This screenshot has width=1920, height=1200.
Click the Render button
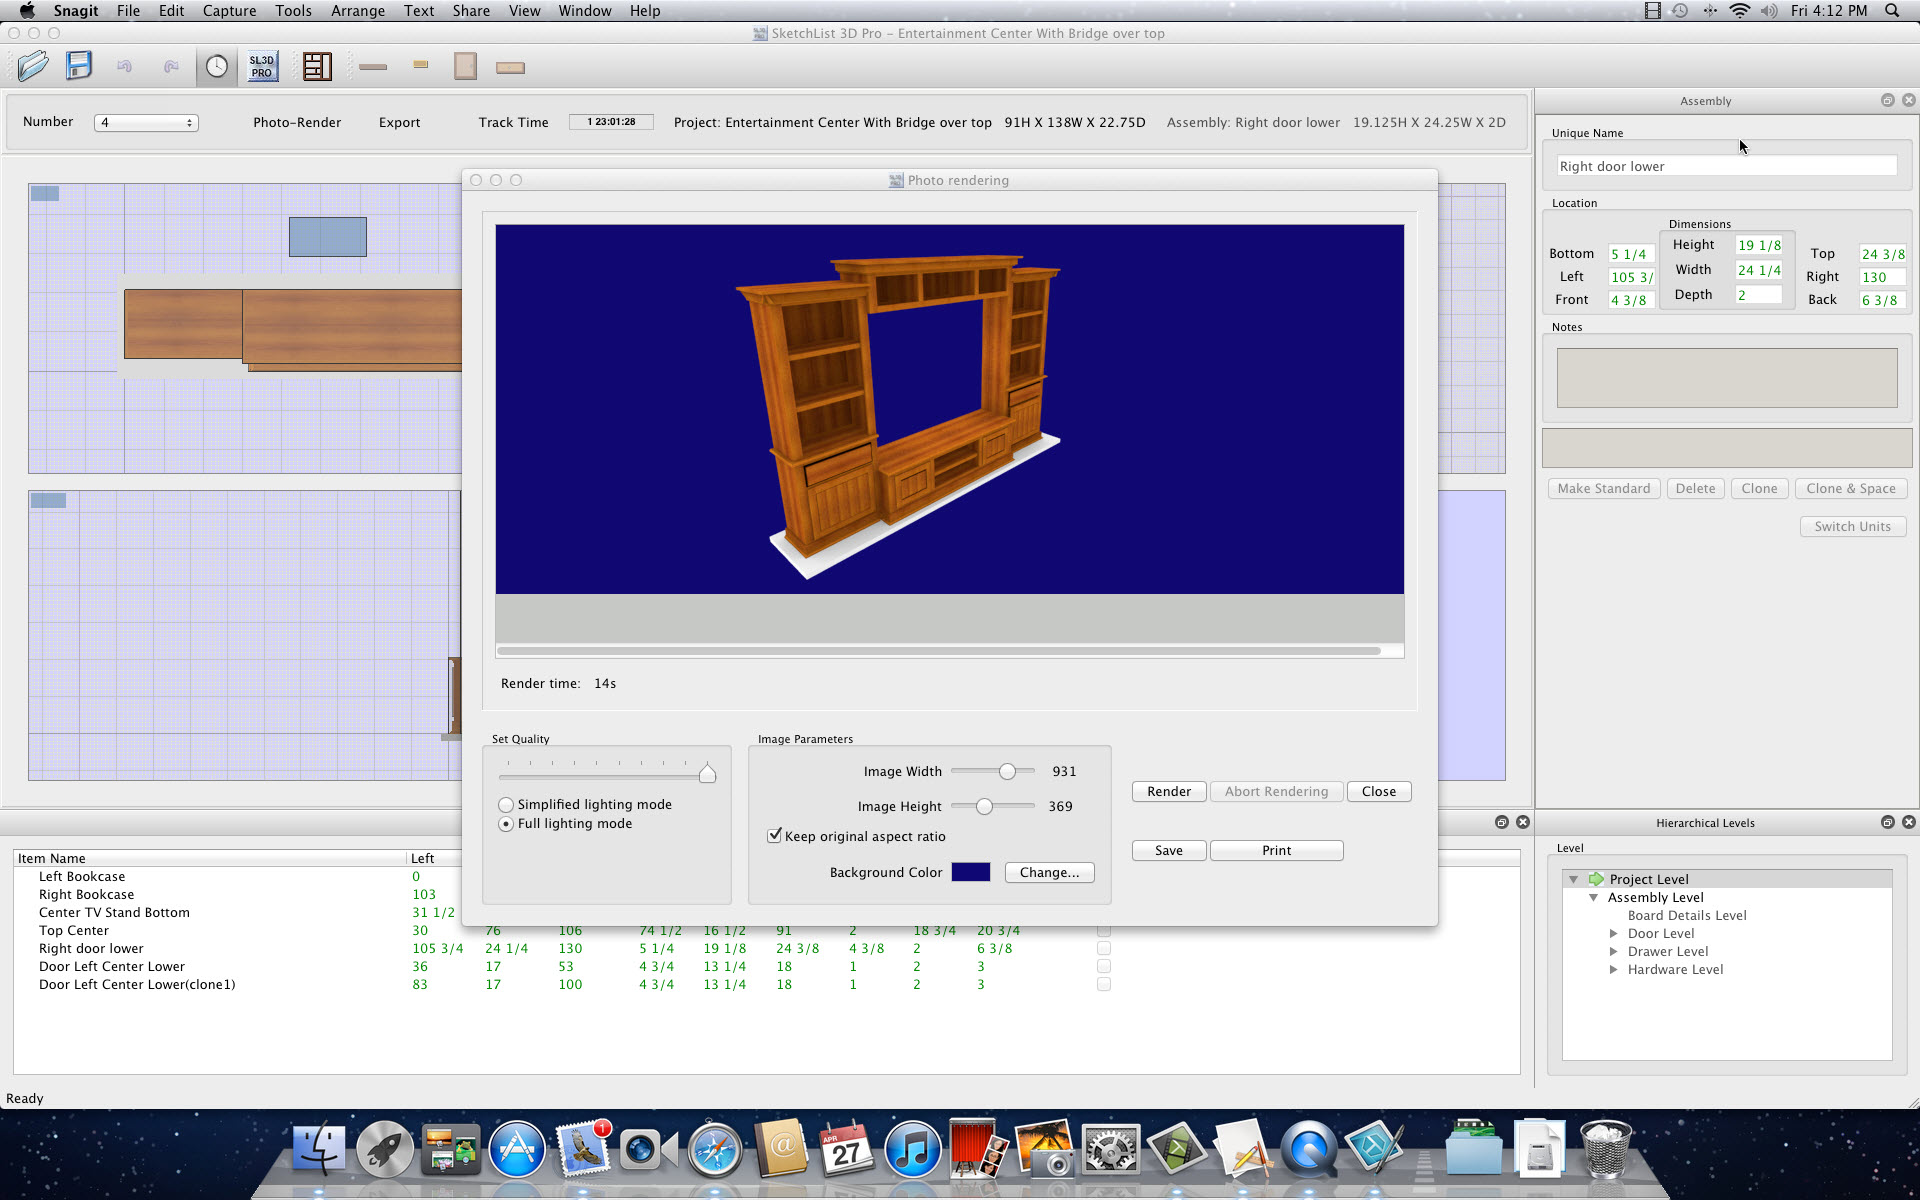1169,791
